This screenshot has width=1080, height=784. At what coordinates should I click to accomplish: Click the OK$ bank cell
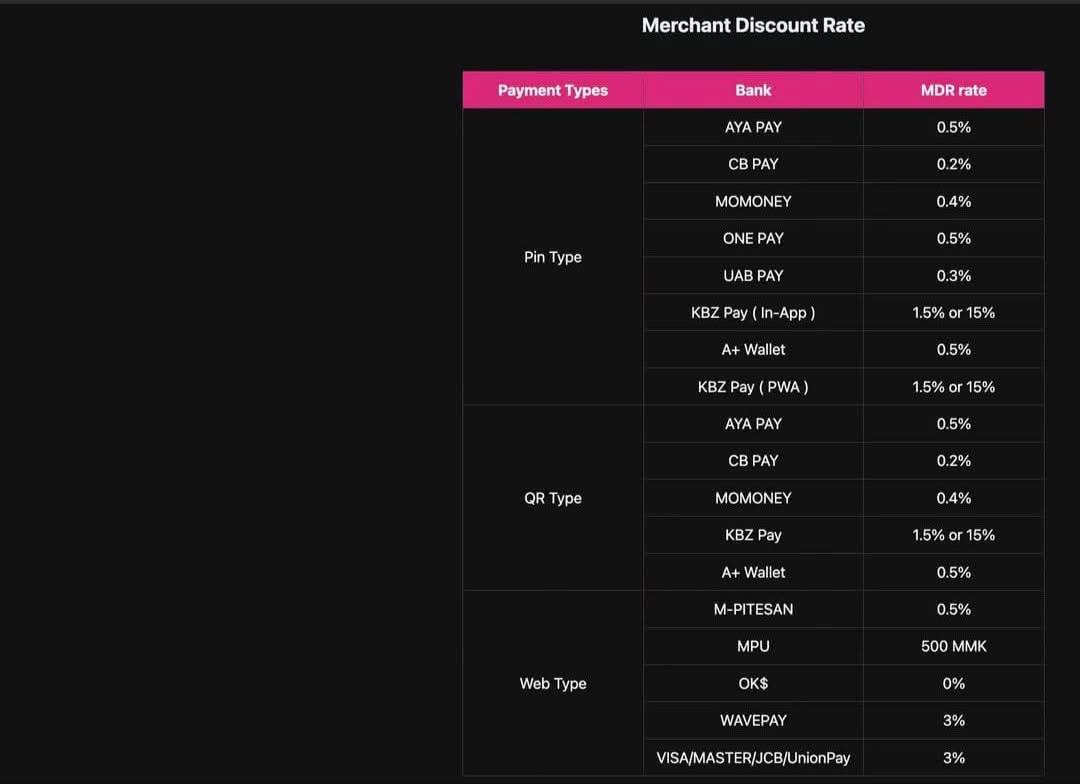[753, 683]
